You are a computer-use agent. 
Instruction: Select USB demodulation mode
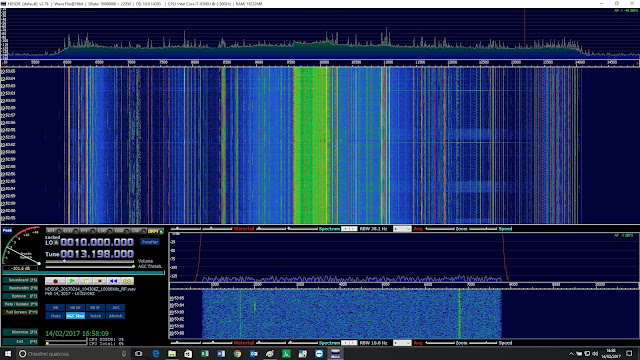click(x=121, y=231)
